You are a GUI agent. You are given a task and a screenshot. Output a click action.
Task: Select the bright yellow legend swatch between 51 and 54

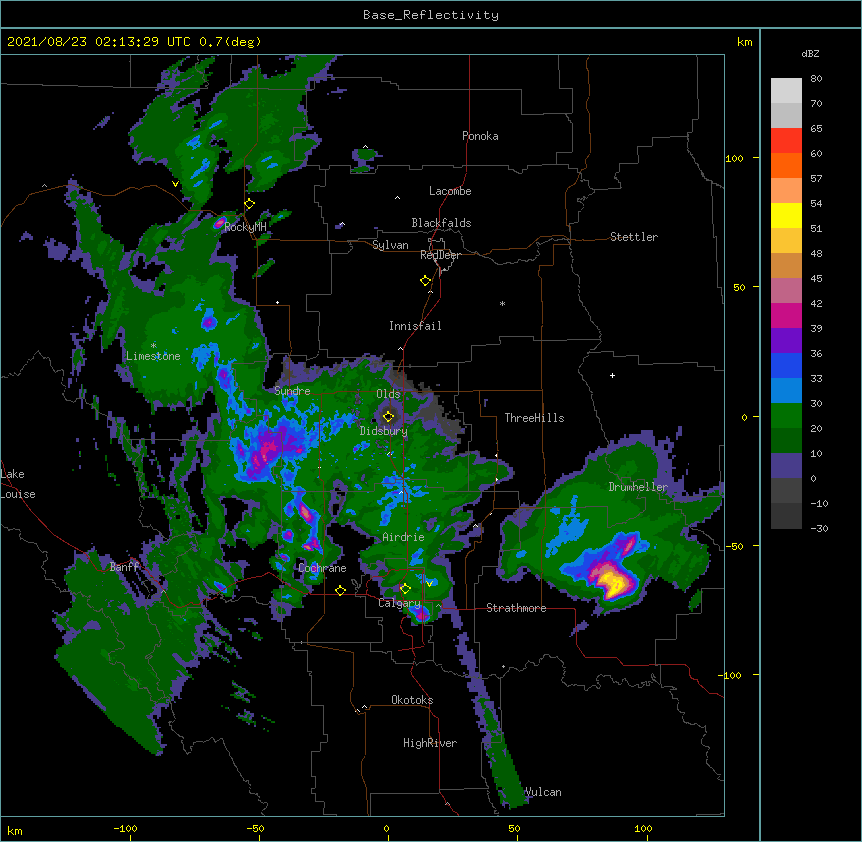[786, 216]
